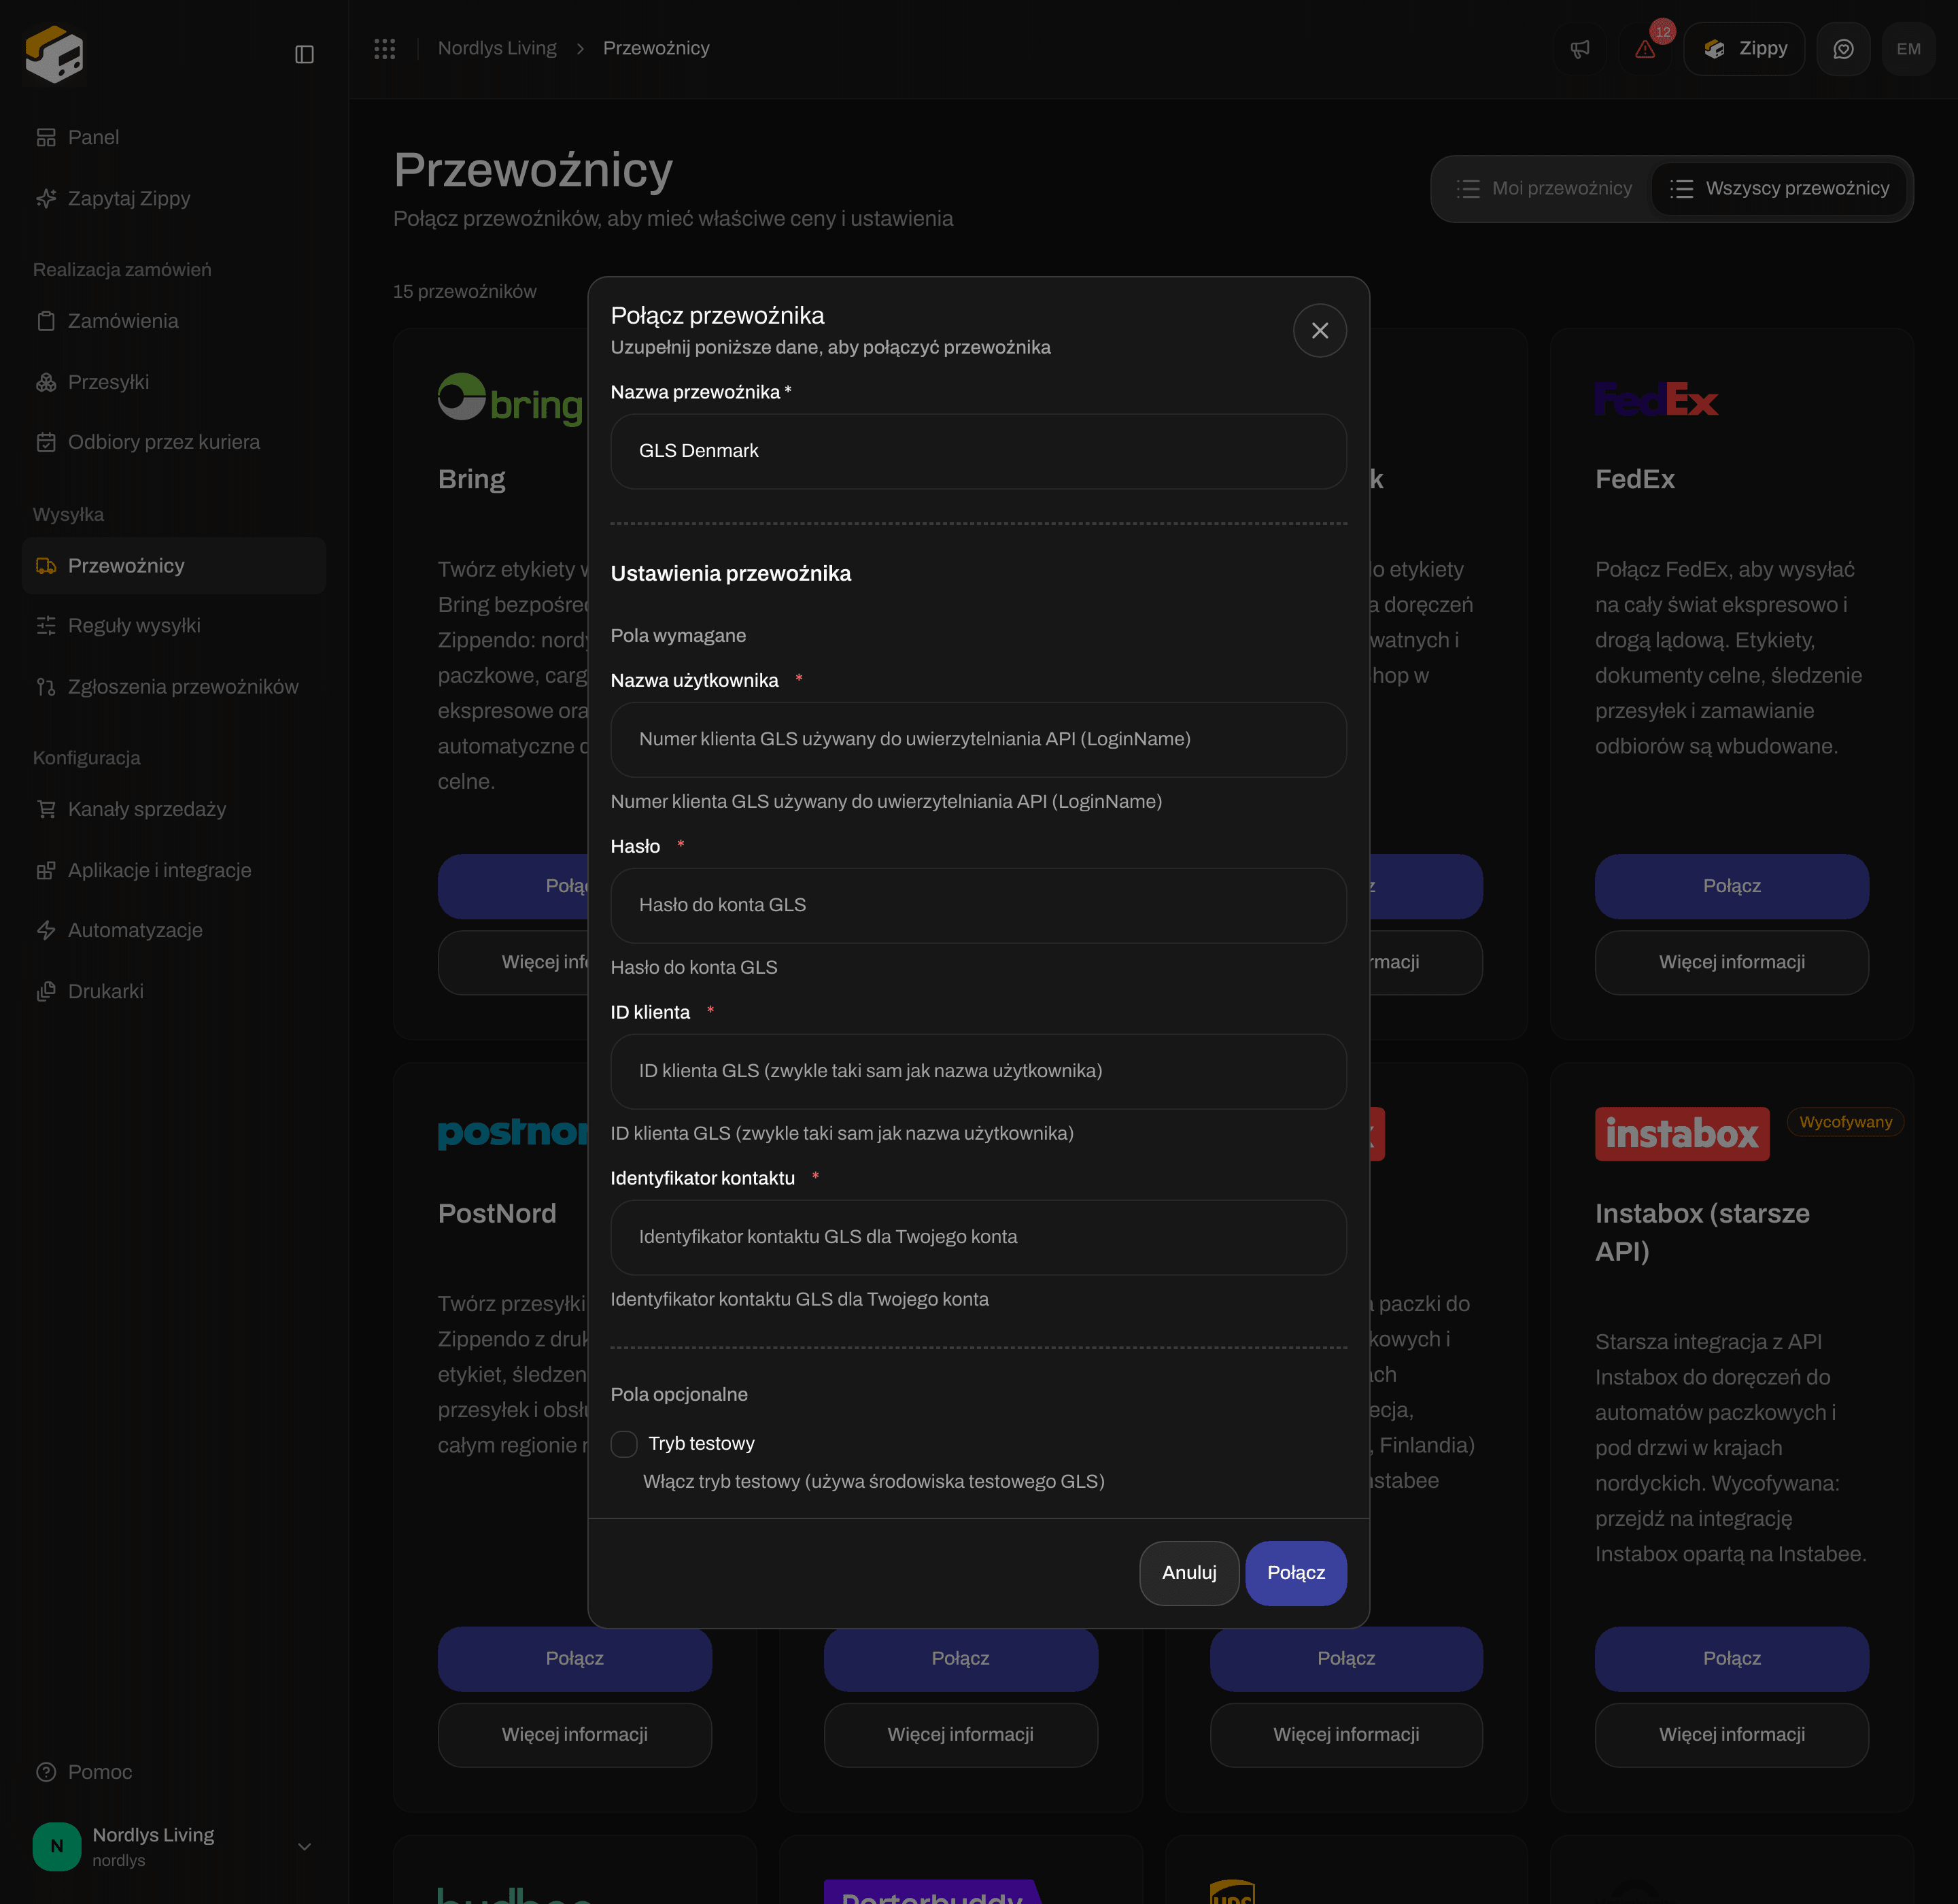Click the Drukarki printer icon
The width and height of the screenshot is (1958, 1904).
tap(46, 991)
